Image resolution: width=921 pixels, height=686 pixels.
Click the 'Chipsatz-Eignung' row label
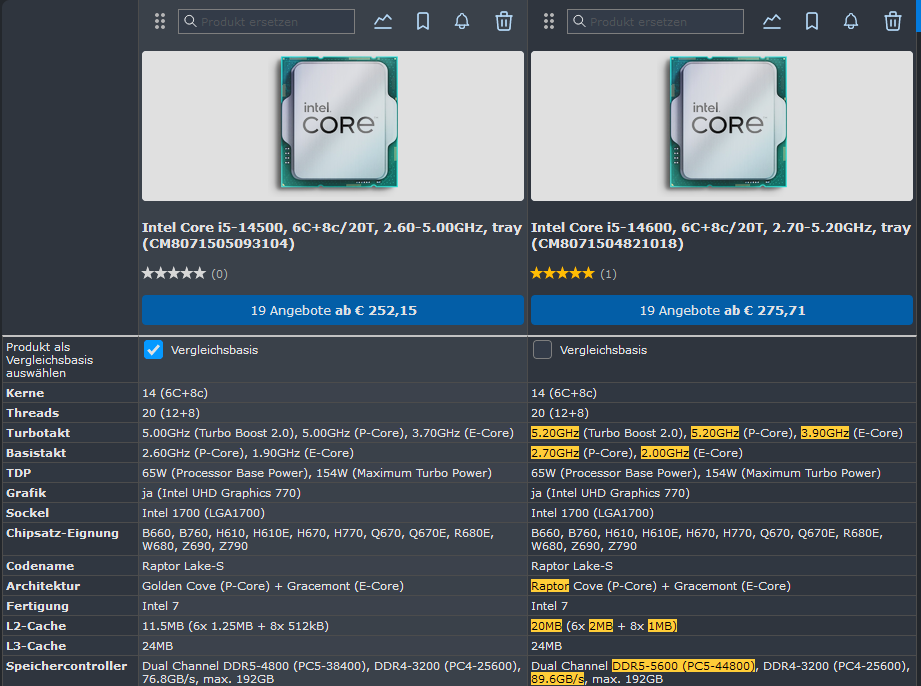coord(62,533)
